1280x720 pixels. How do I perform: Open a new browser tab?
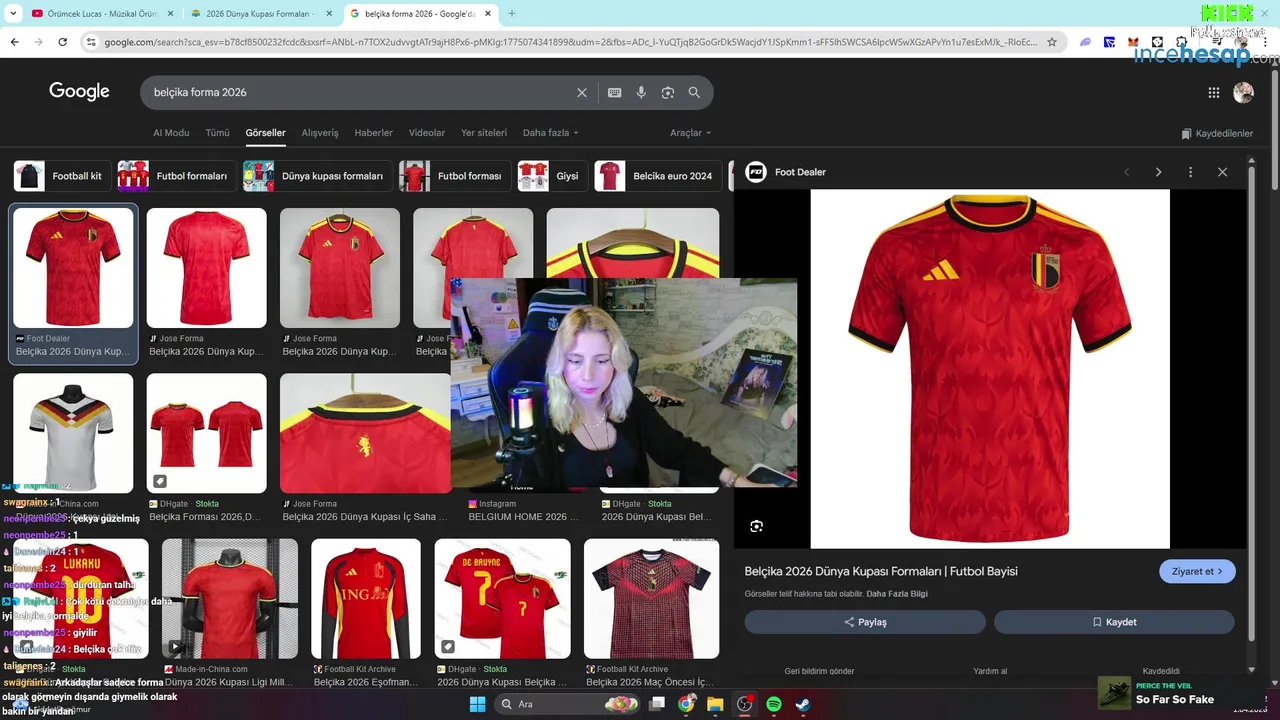pos(511,13)
